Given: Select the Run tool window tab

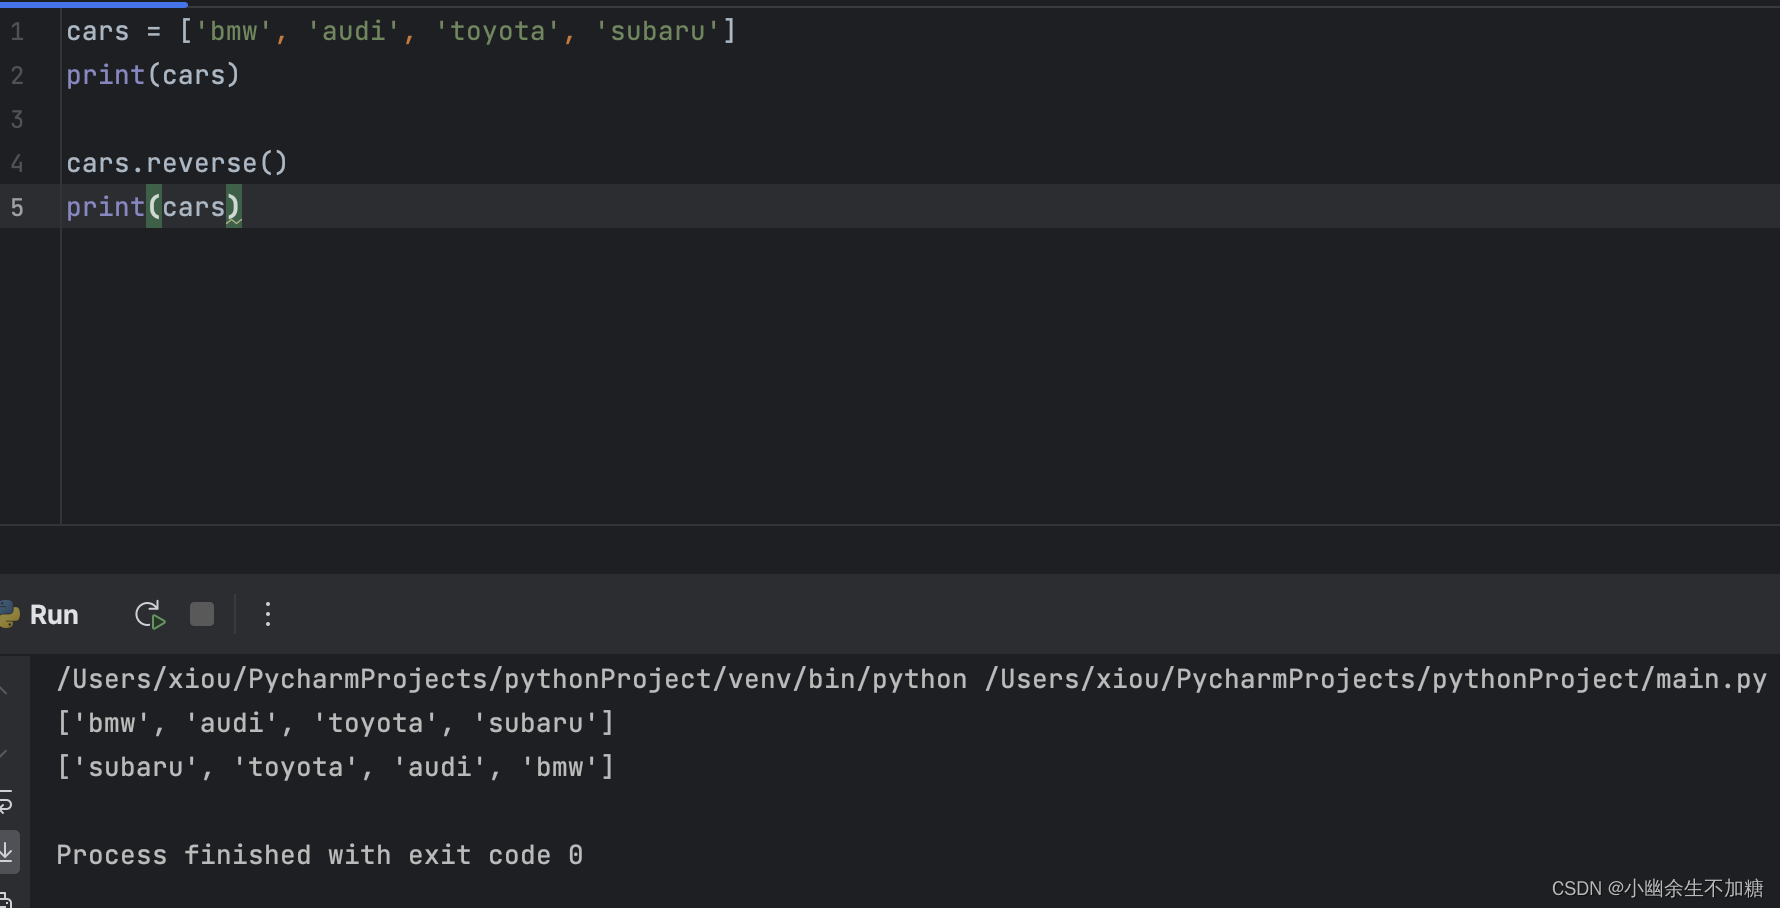Looking at the screenshot, I should point(54,614).
